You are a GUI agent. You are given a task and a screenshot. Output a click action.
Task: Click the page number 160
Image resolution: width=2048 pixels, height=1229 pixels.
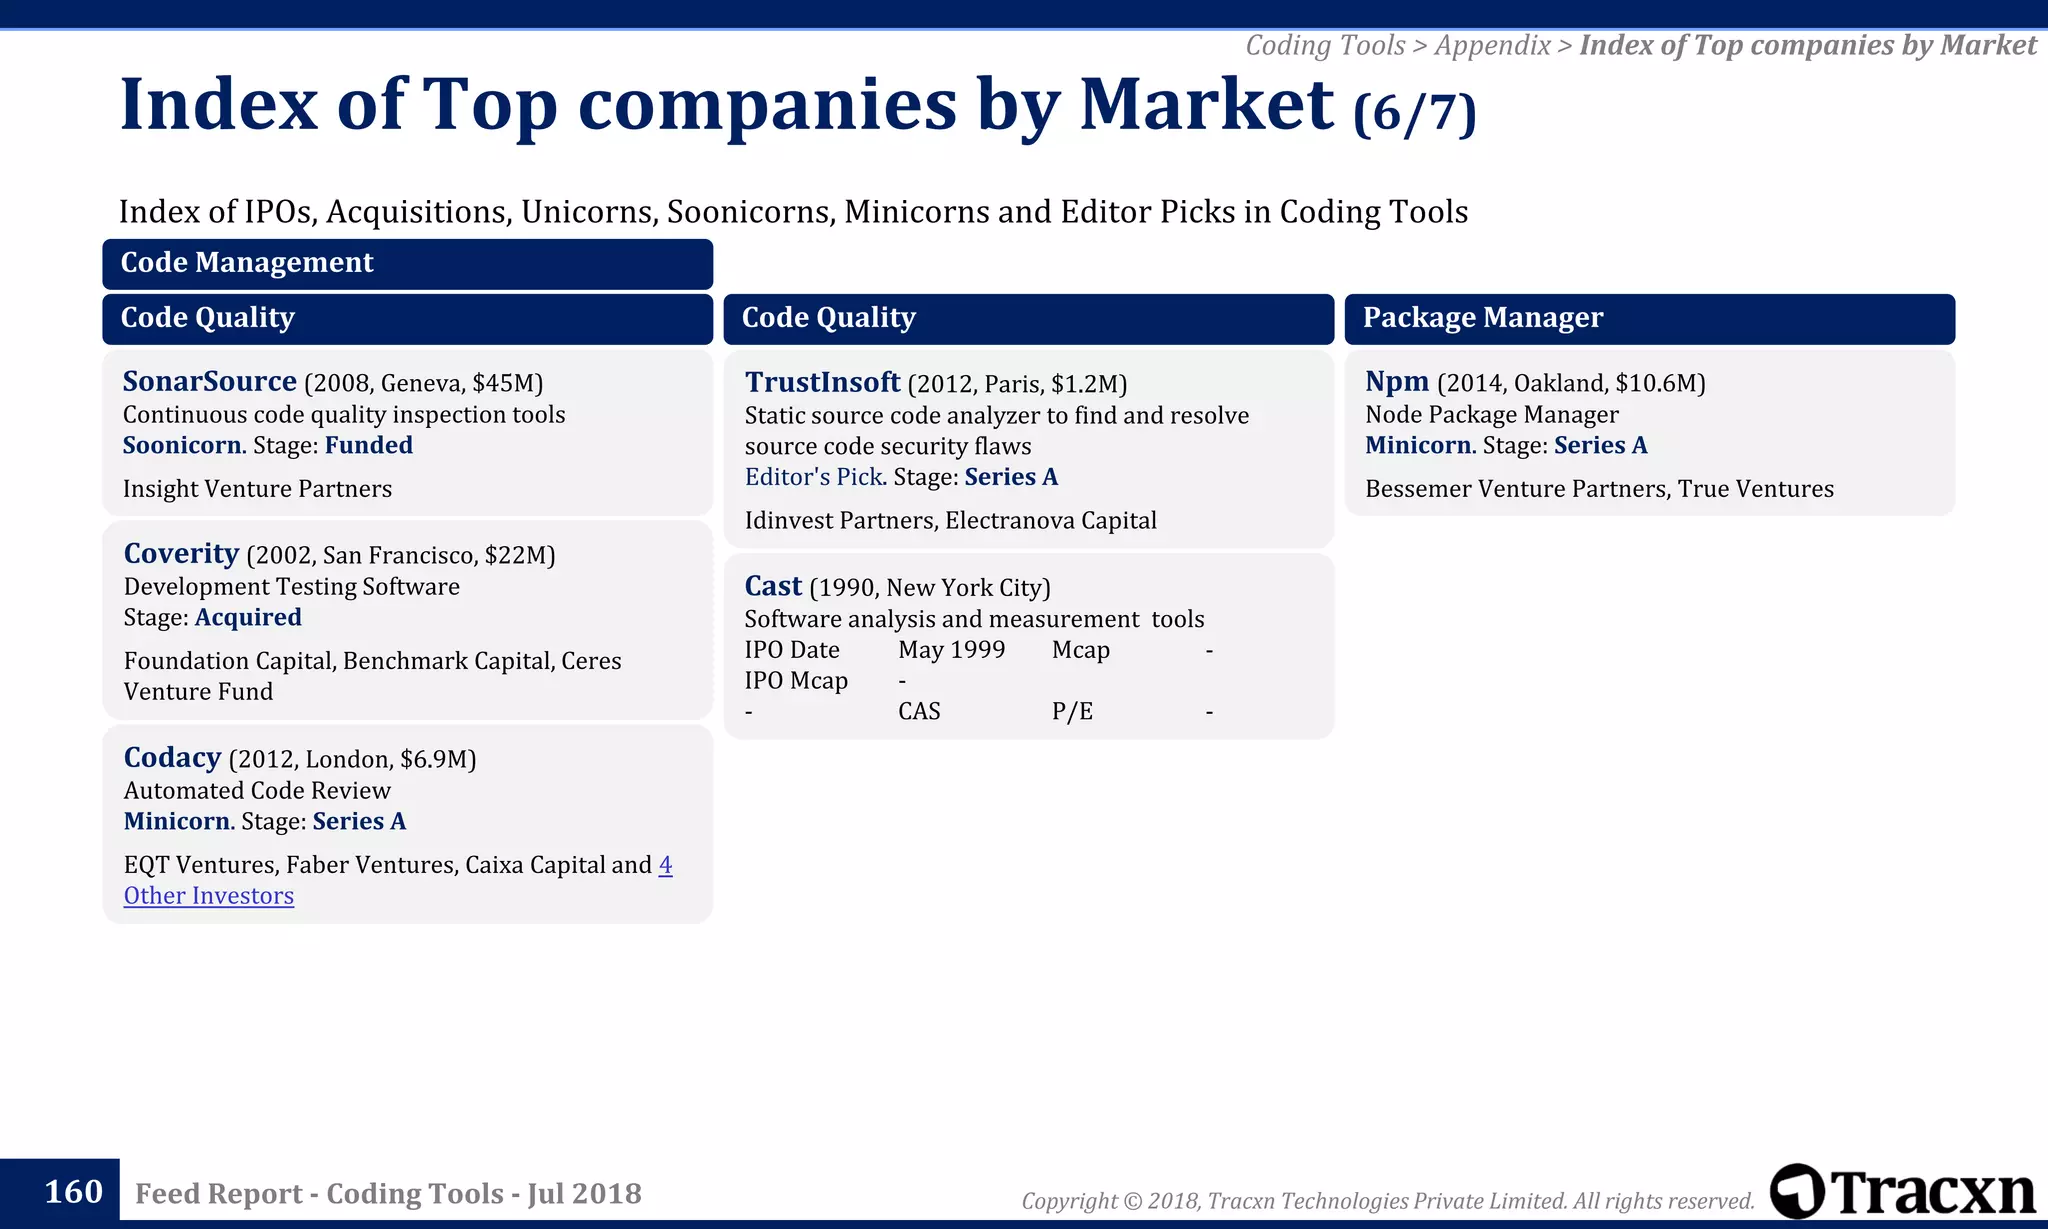73,1191
